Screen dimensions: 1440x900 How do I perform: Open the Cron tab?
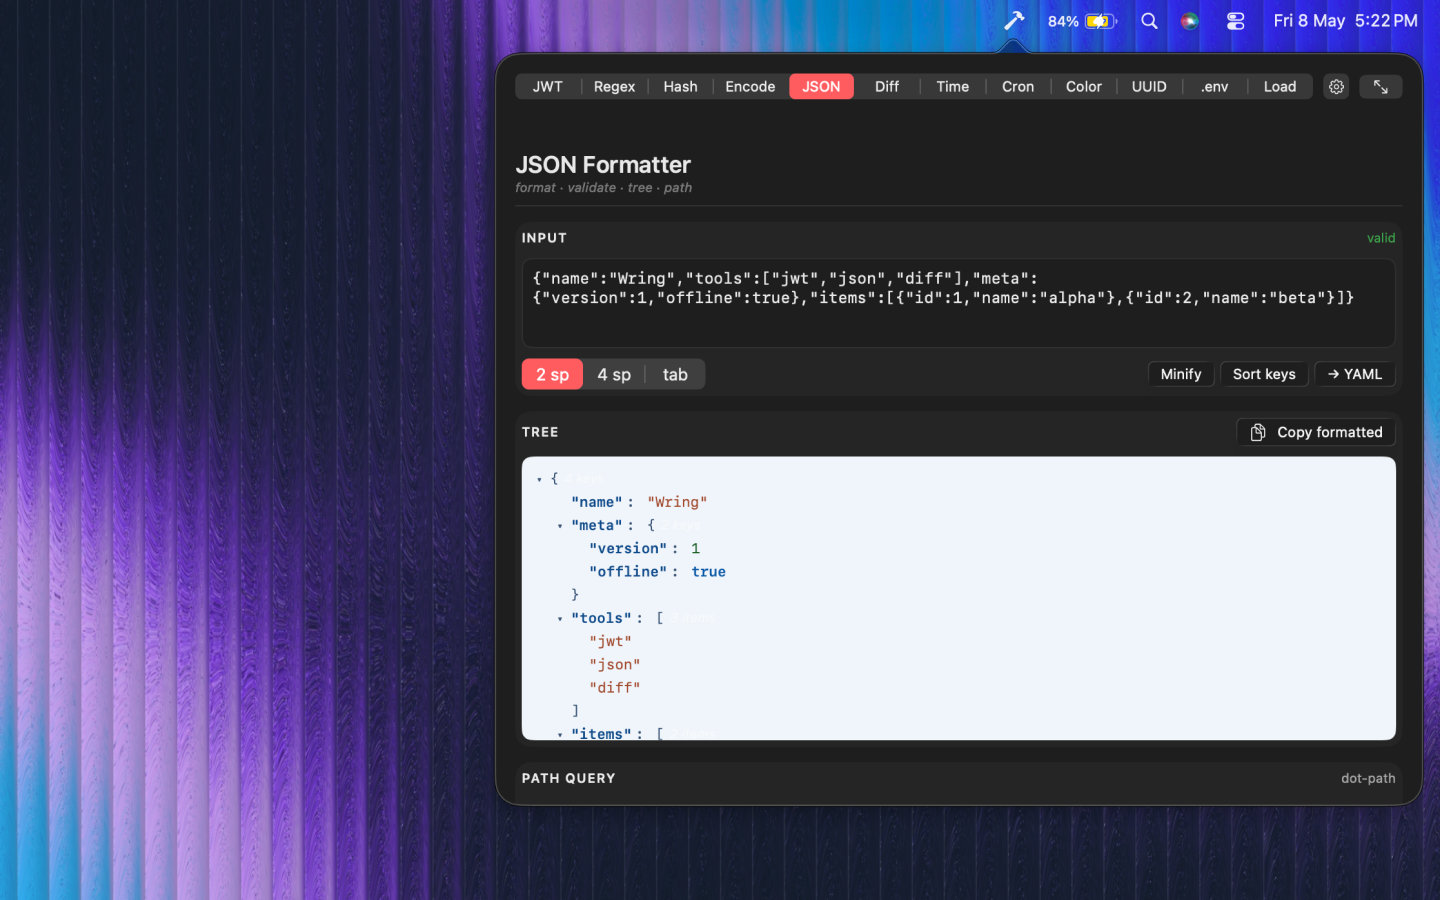[1018, 87]
